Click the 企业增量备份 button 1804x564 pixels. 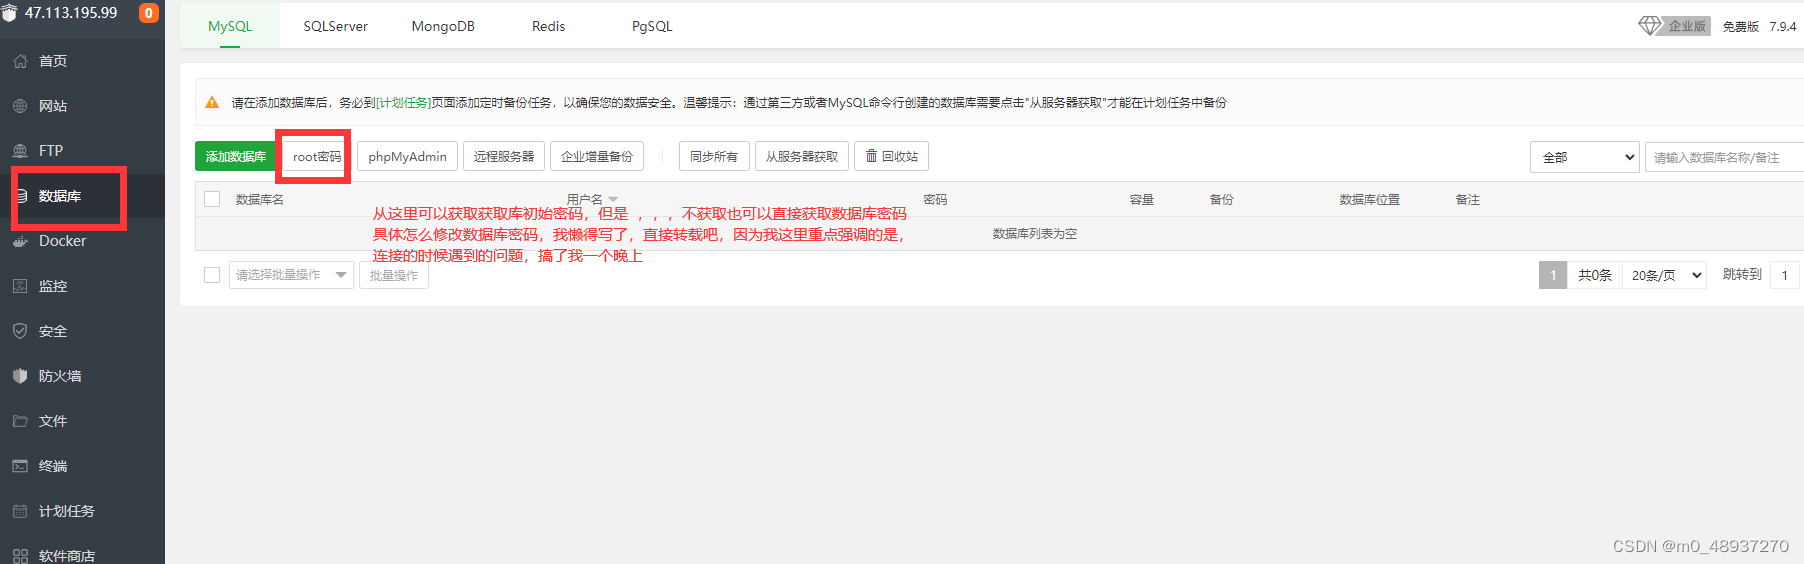(x=597, y=156)
